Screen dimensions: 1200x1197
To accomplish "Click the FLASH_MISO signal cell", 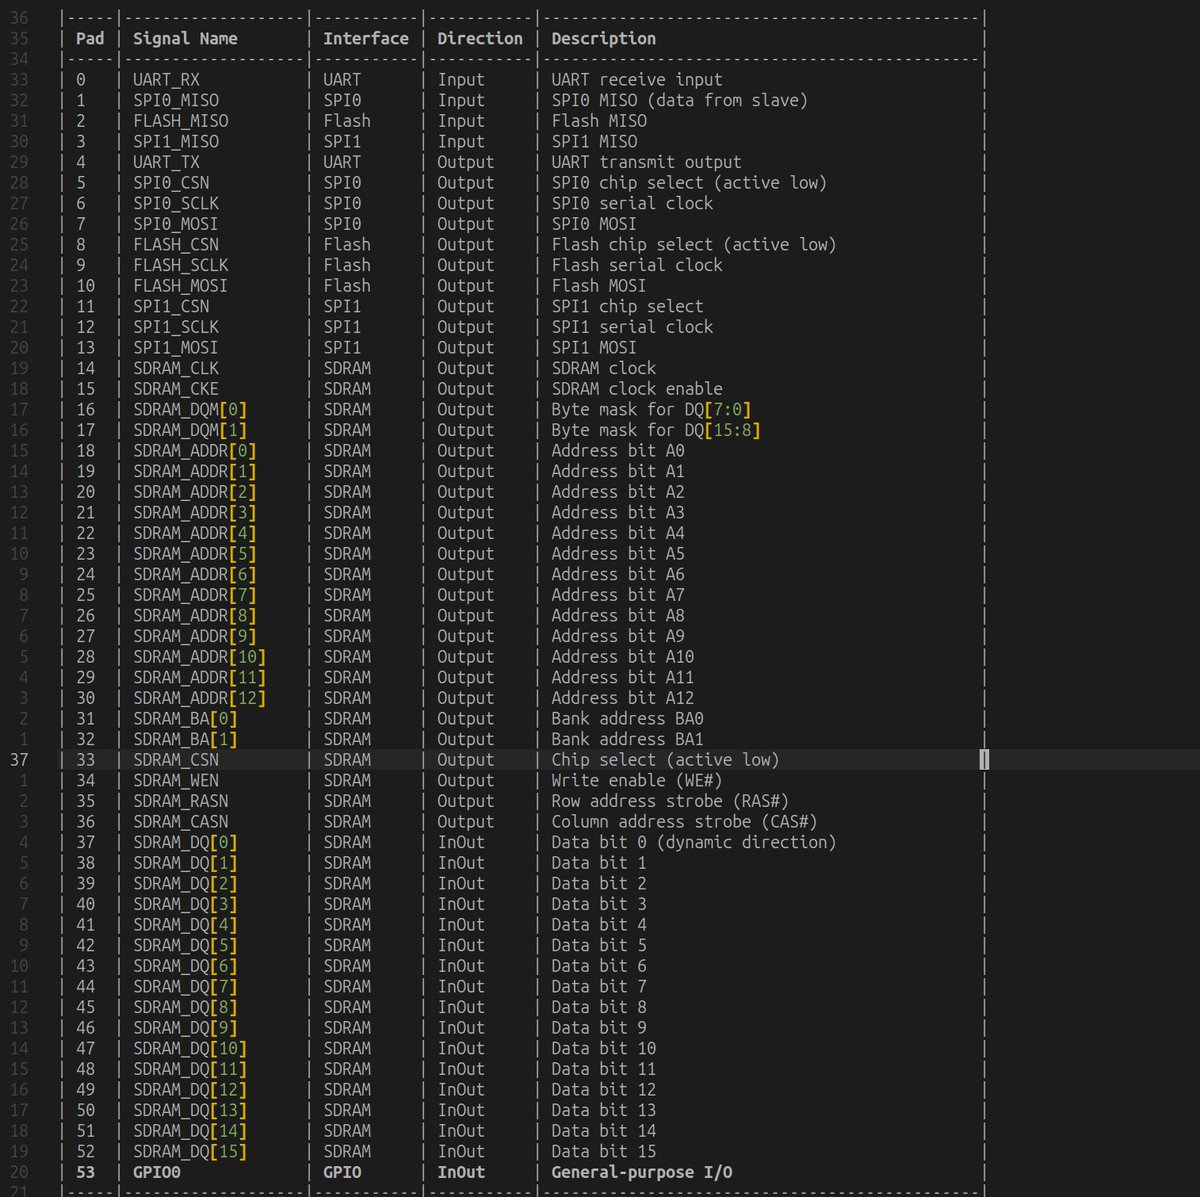I will pyautogui.click(x=181, y=121).
